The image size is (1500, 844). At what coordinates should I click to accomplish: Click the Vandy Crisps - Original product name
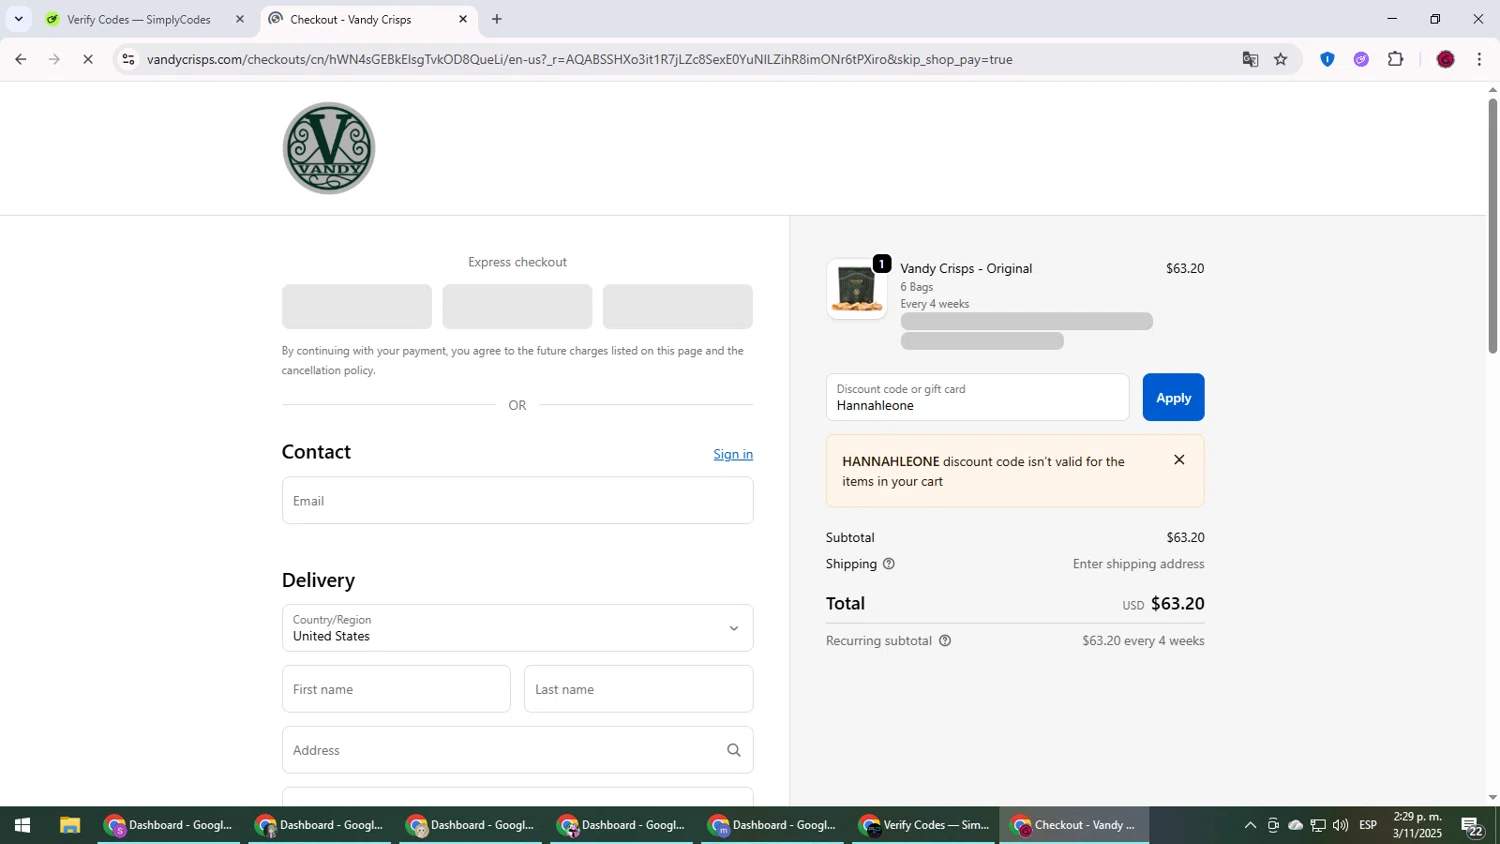pyautogui.click(x=966, y=268)
